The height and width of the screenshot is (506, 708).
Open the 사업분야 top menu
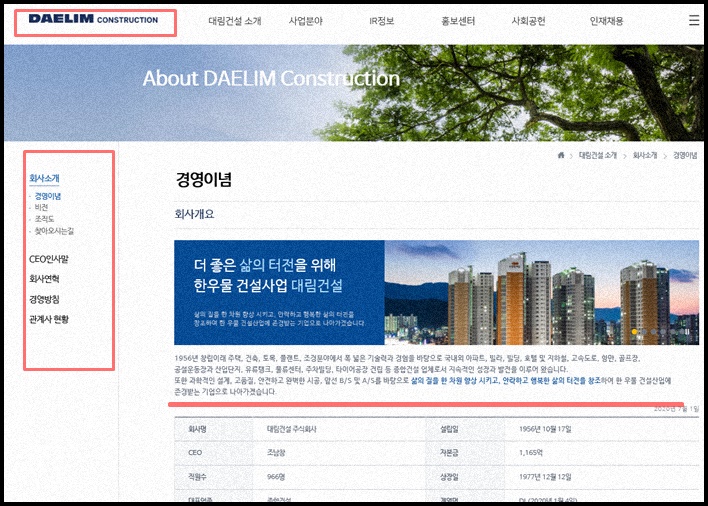point(306,21)
